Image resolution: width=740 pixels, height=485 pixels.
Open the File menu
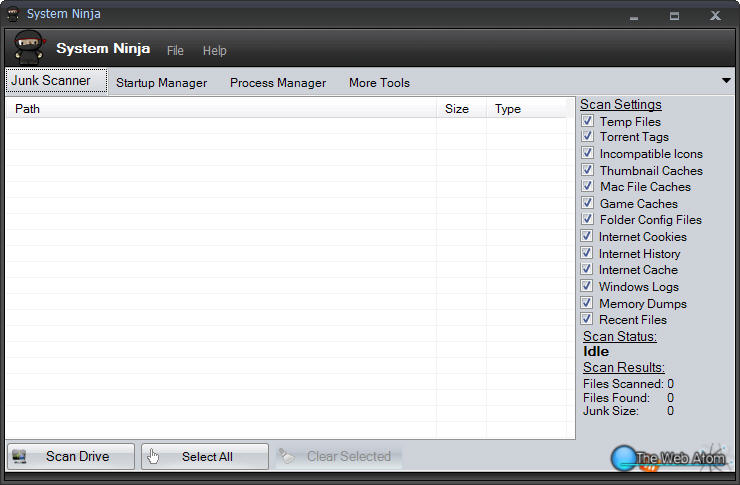point(175,50)
